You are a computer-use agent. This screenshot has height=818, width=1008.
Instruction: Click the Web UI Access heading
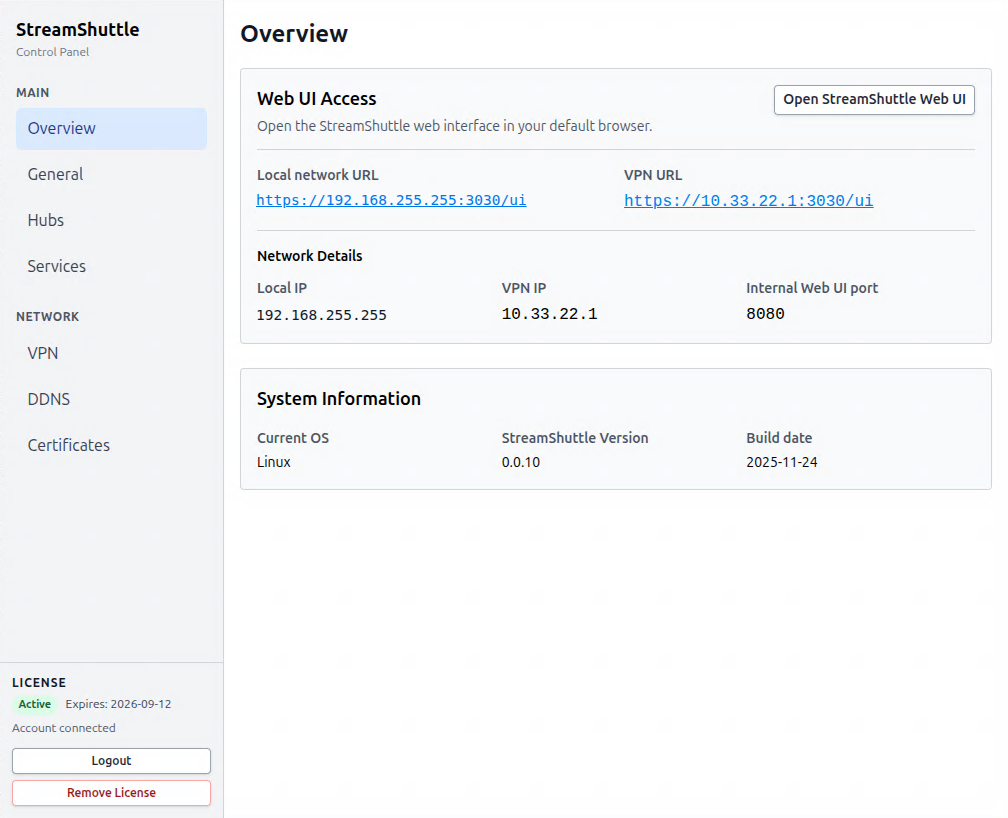coord(316,98)
